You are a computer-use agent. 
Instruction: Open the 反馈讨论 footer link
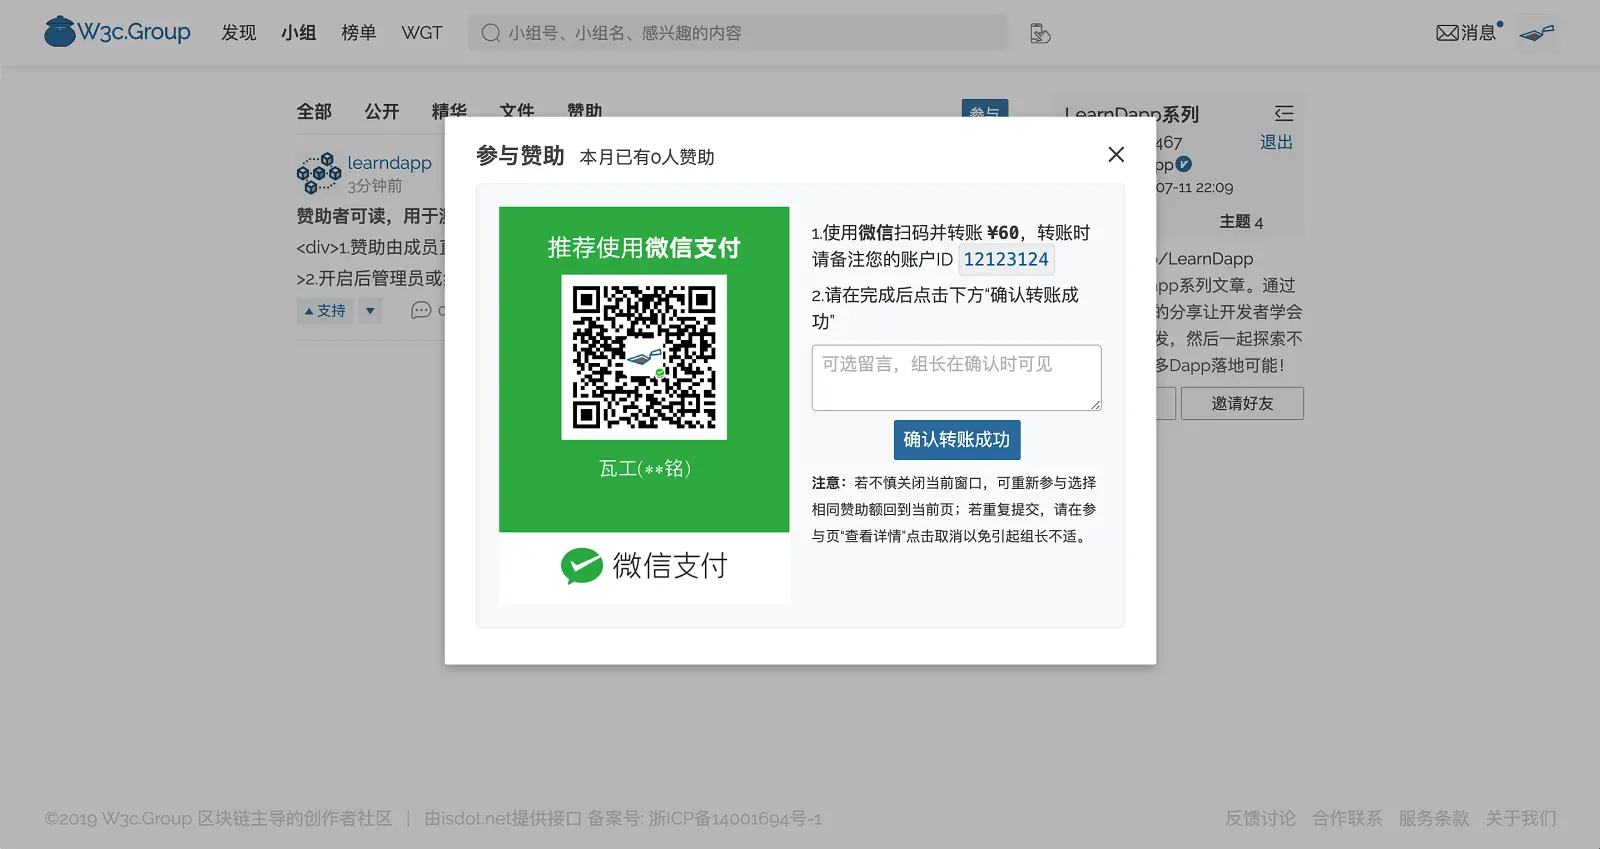(1260, 818)
